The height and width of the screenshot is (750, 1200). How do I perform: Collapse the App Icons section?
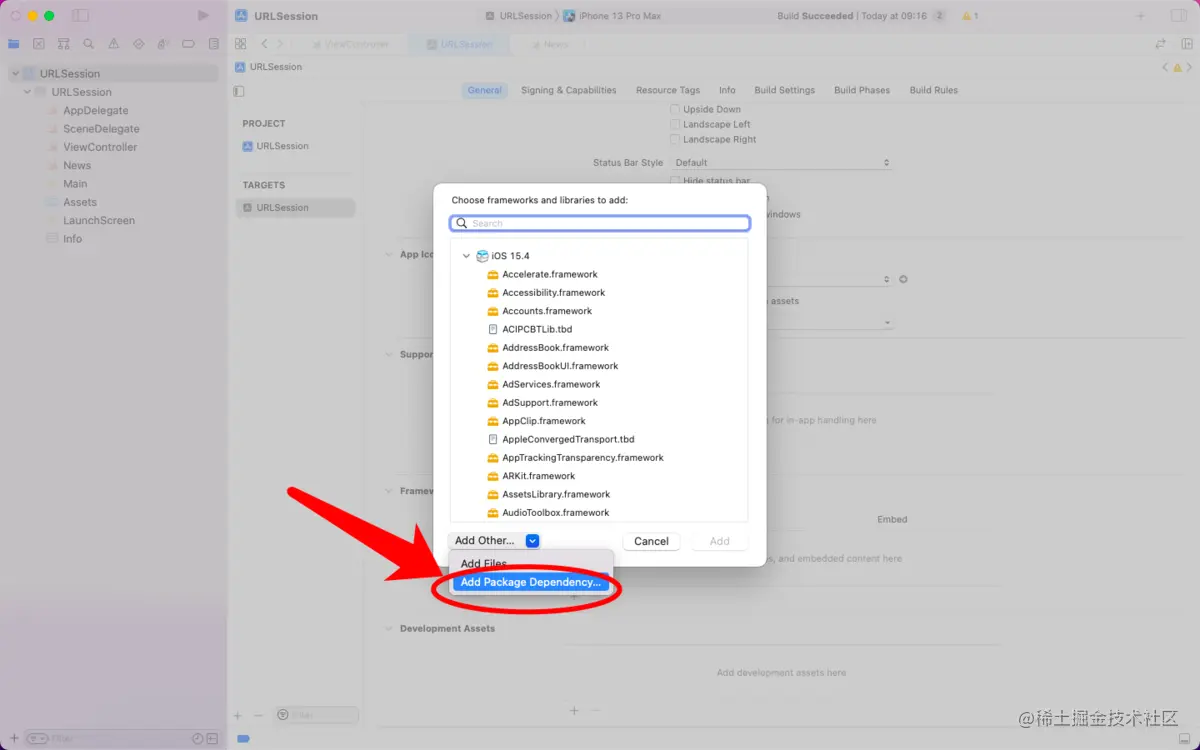point(389,254)
